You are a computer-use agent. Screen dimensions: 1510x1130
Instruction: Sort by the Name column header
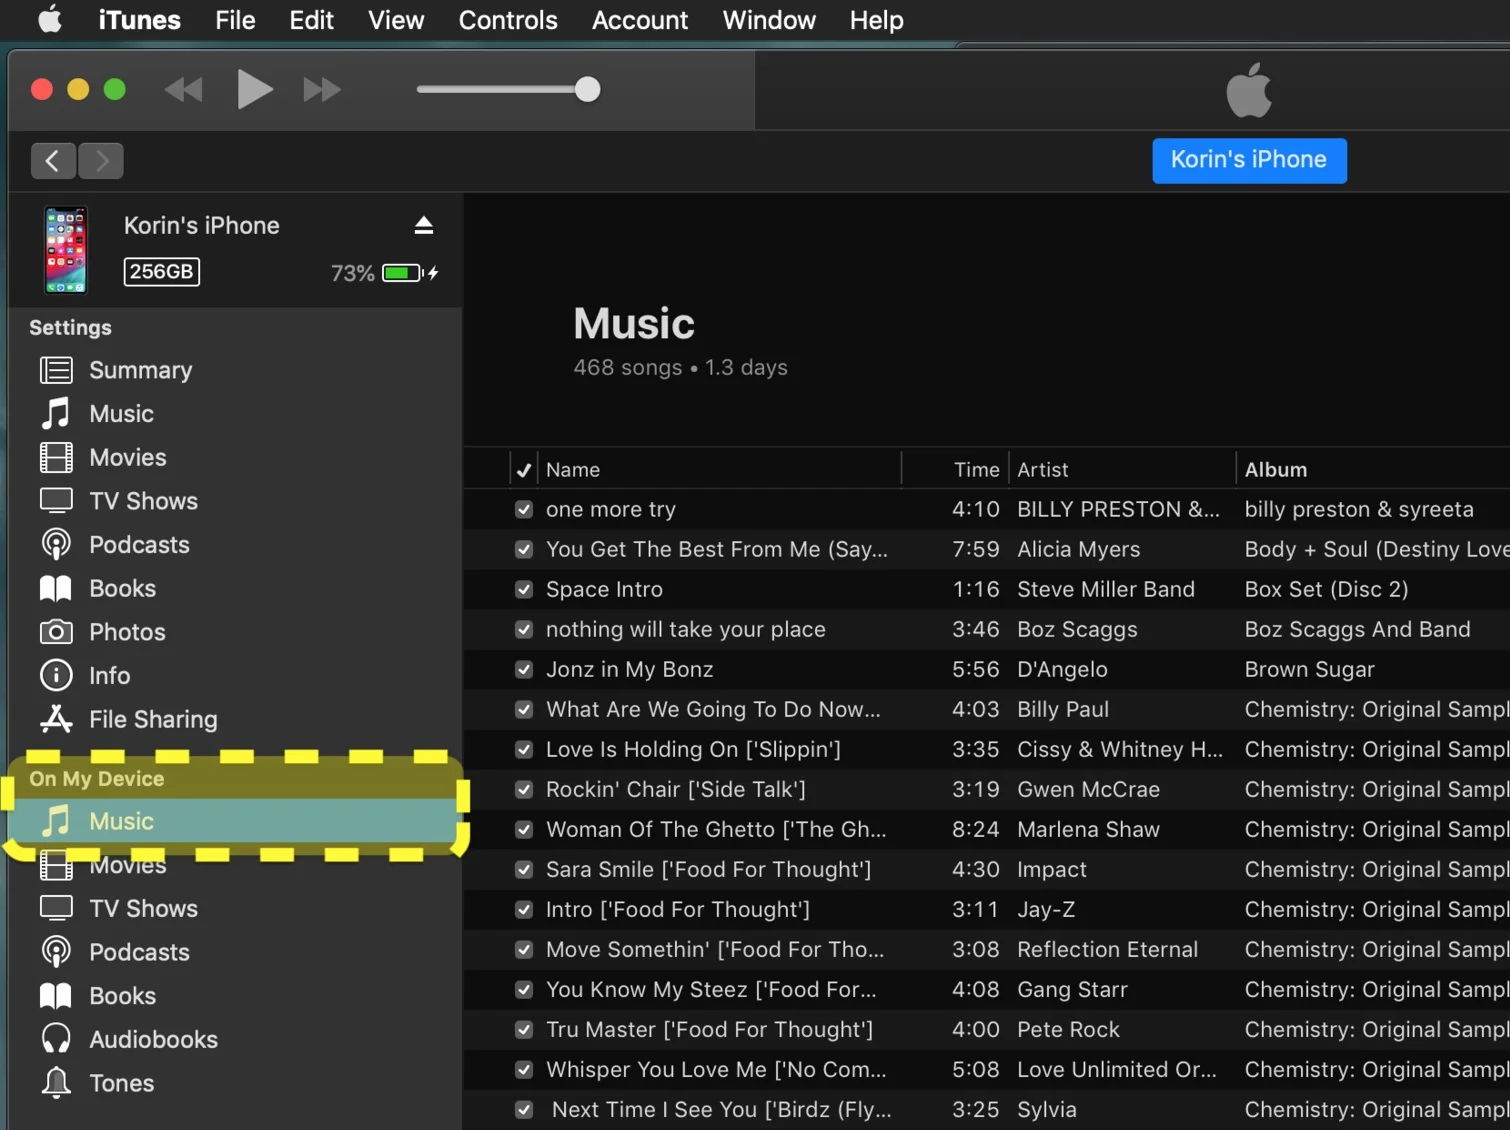719,469
